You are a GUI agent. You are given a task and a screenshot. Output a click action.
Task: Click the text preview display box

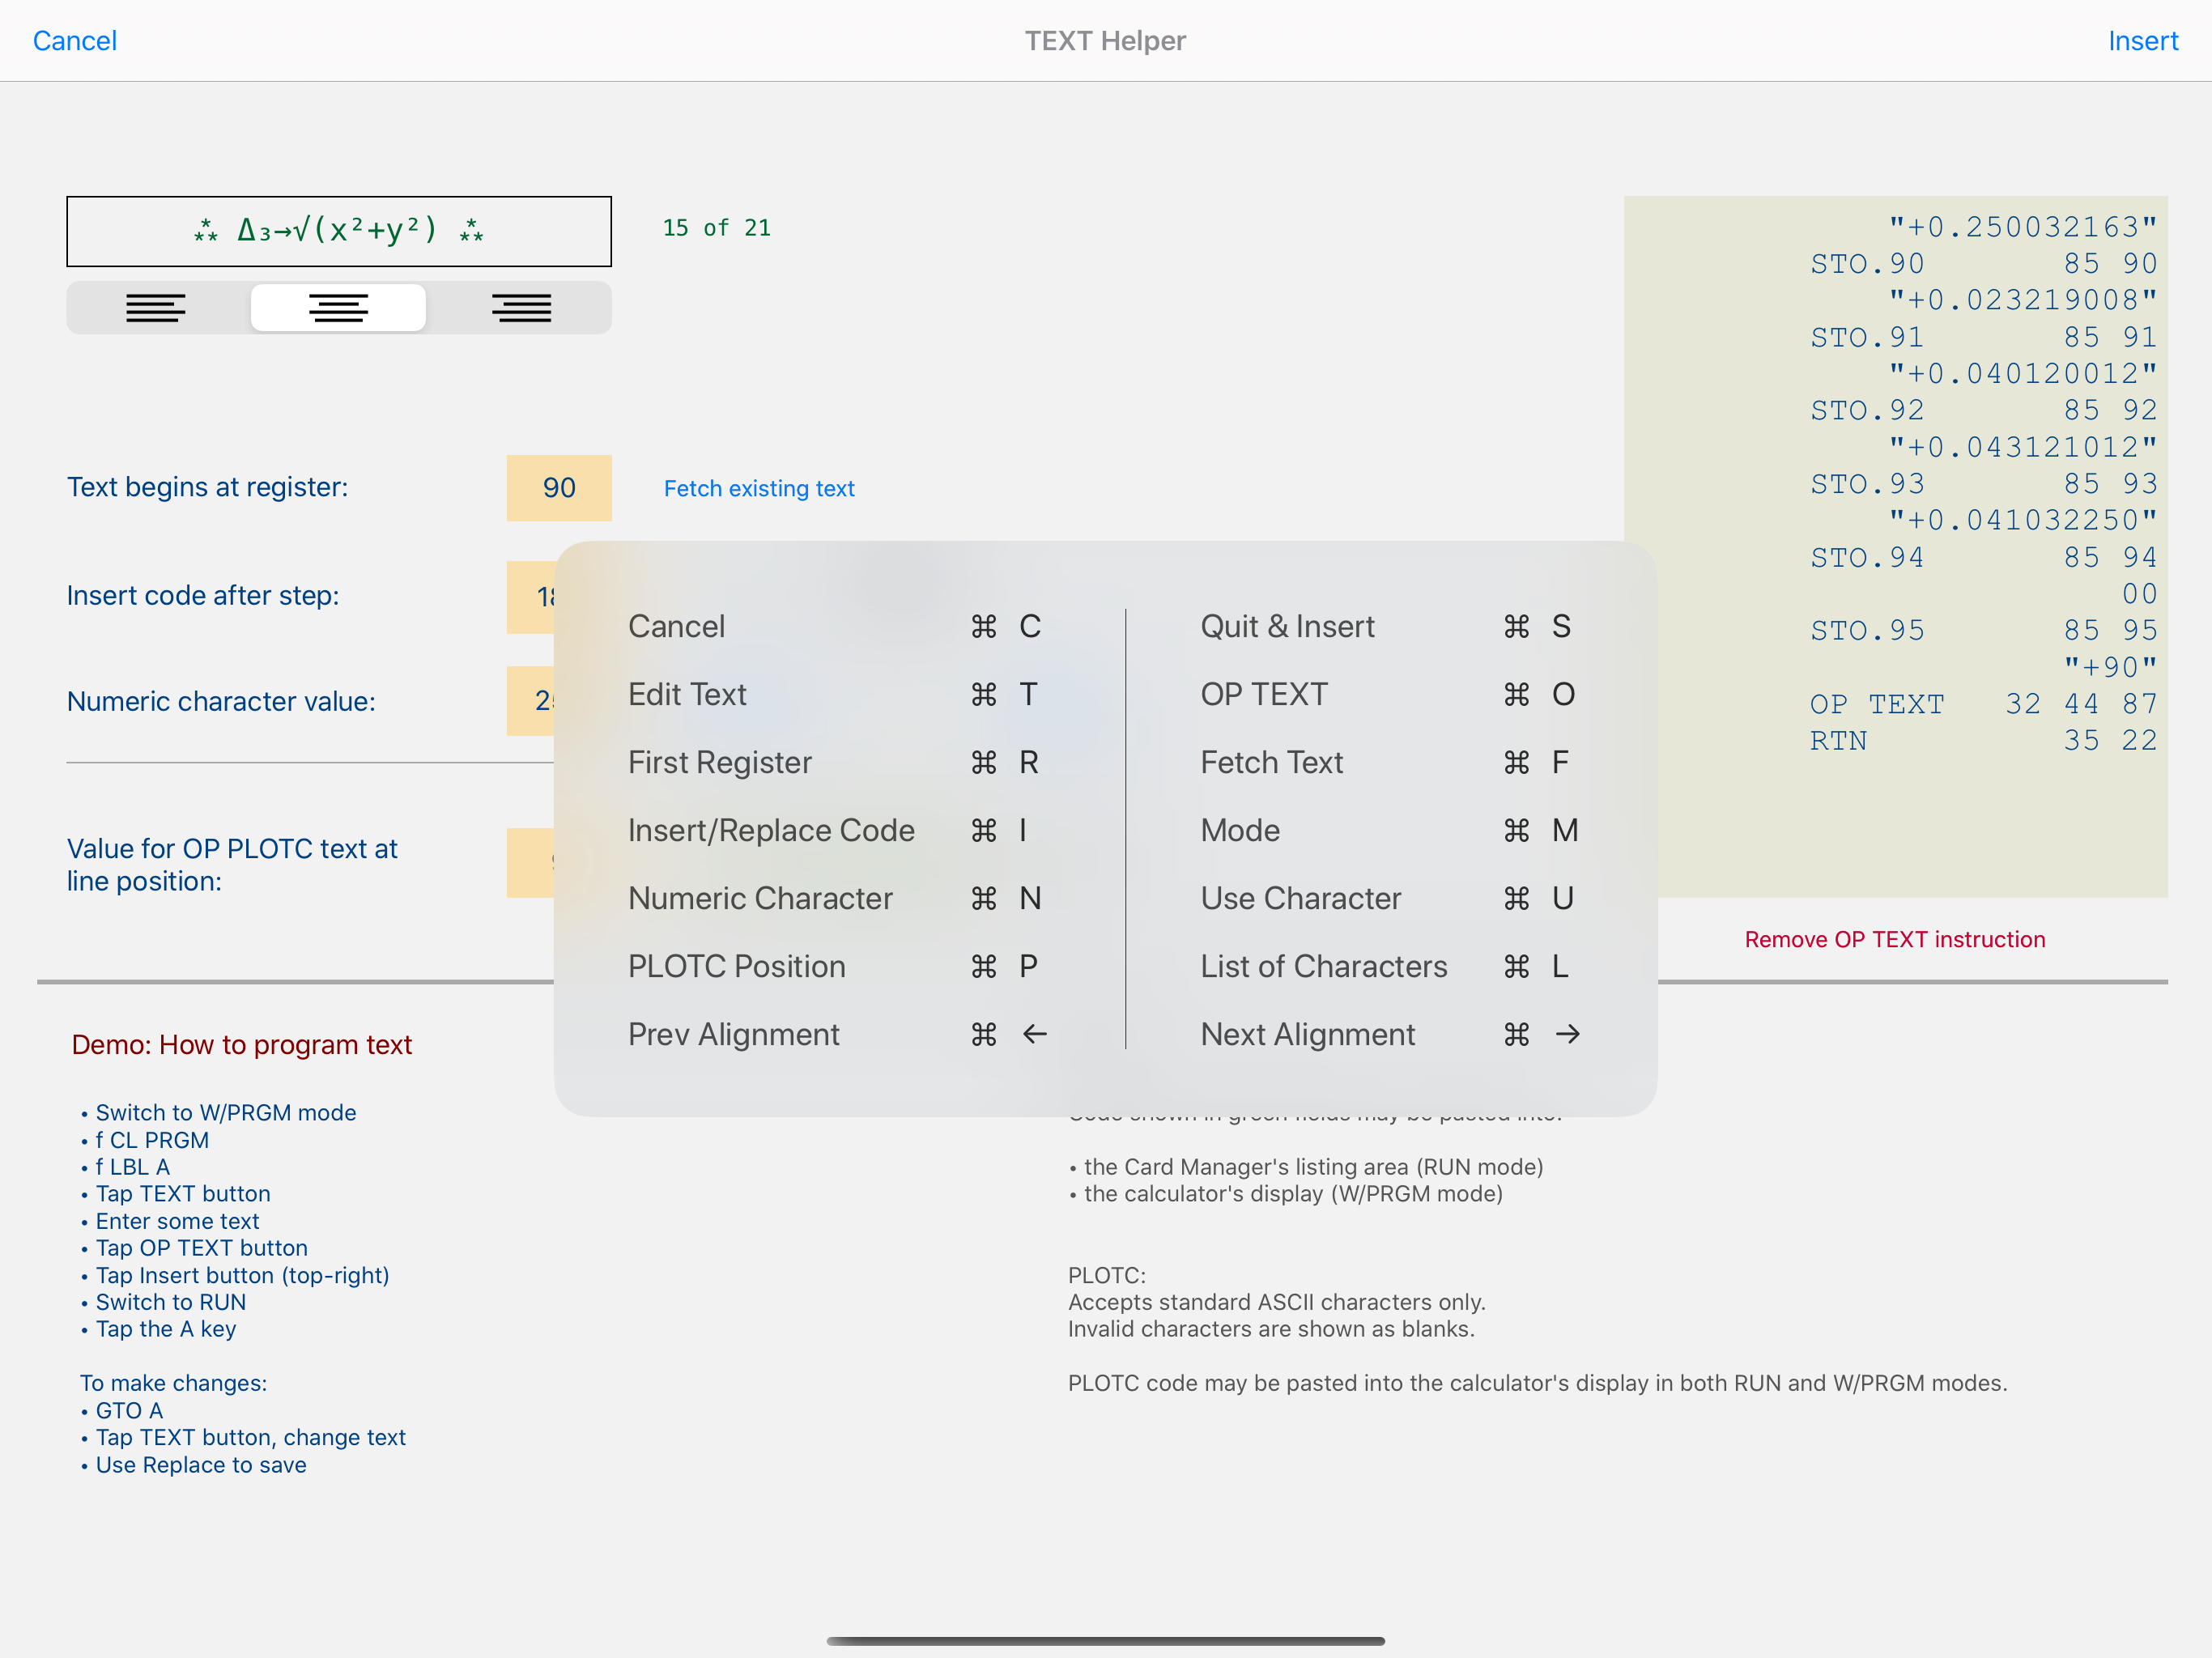339,231
